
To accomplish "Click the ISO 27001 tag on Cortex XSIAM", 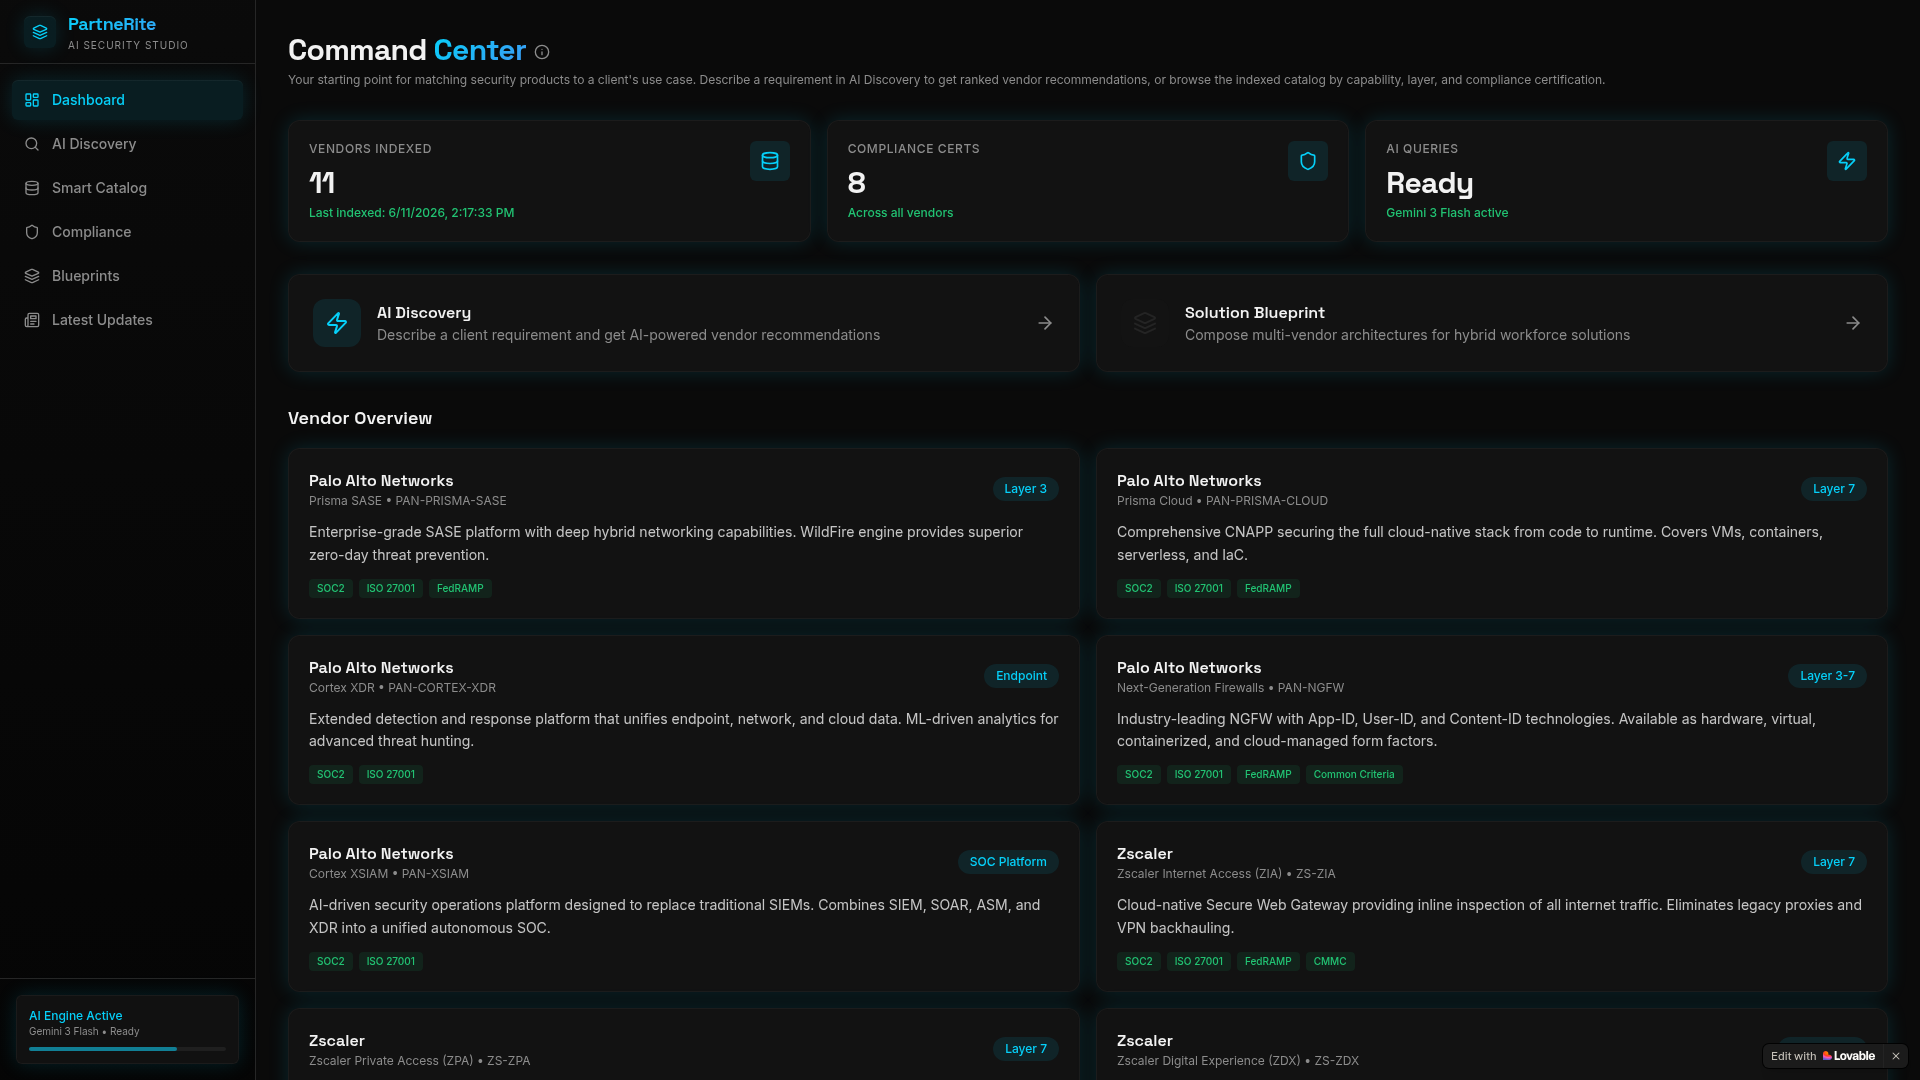I will [391, 962].
